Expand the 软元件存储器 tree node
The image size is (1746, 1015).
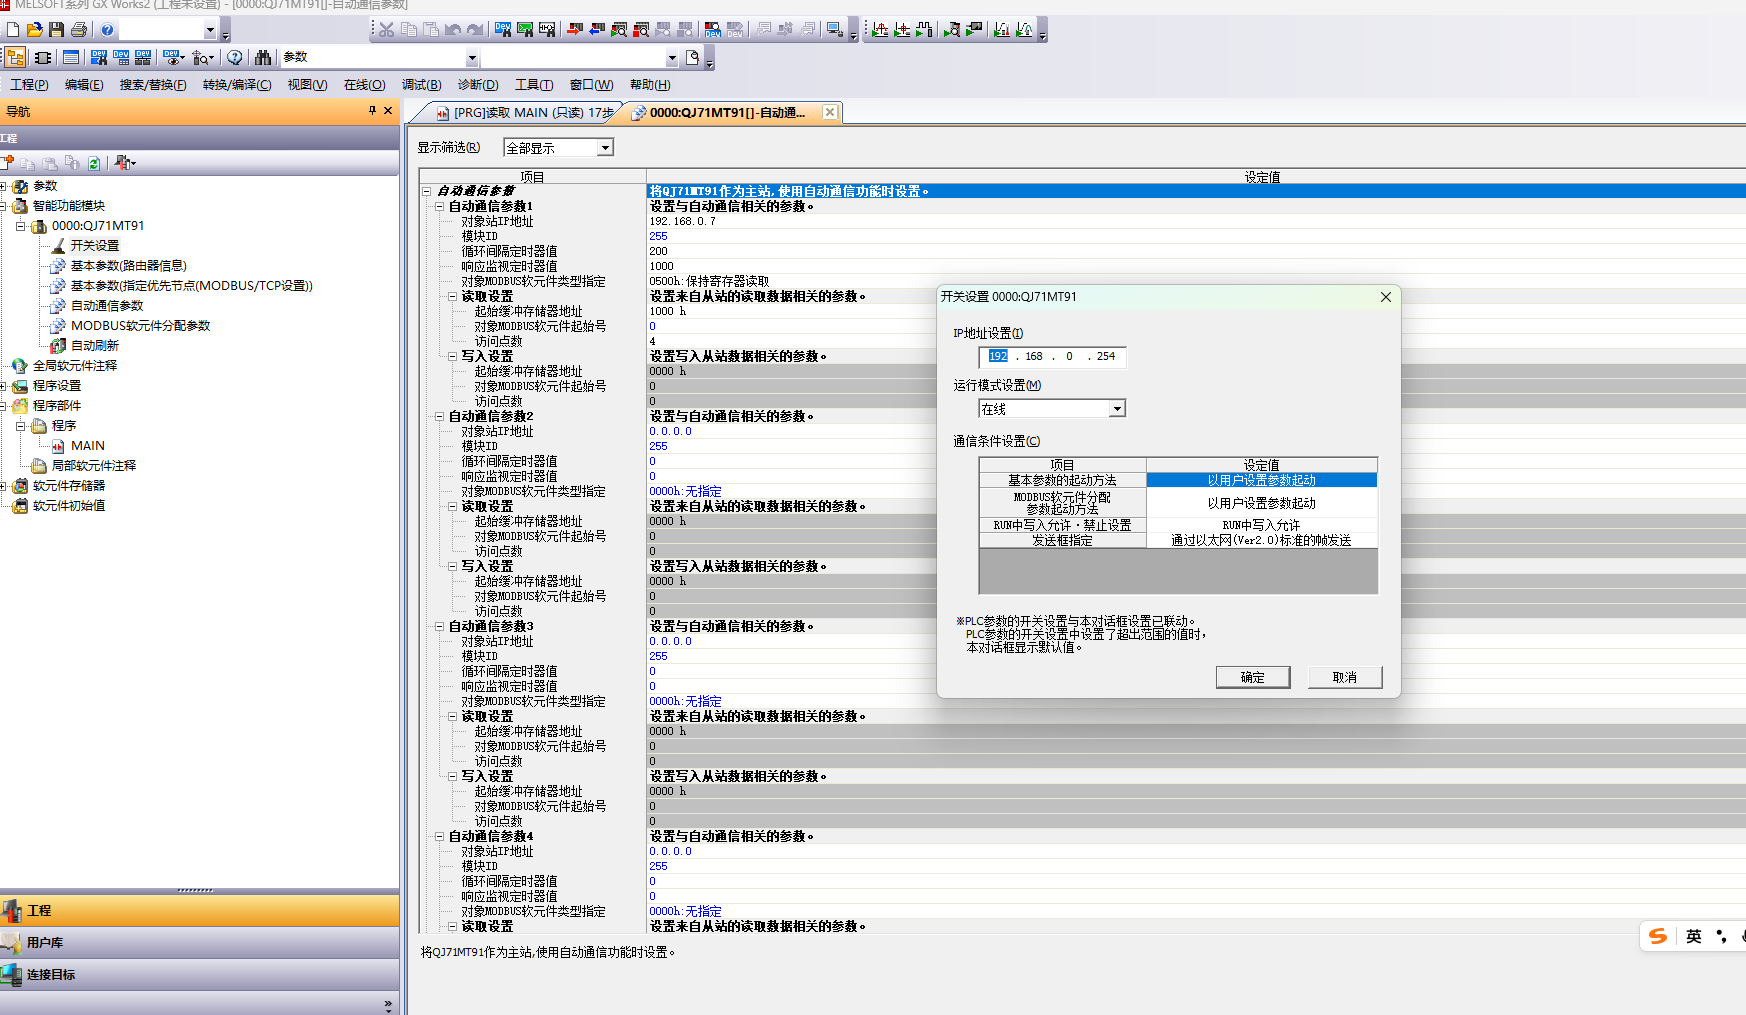pos(4,486)
